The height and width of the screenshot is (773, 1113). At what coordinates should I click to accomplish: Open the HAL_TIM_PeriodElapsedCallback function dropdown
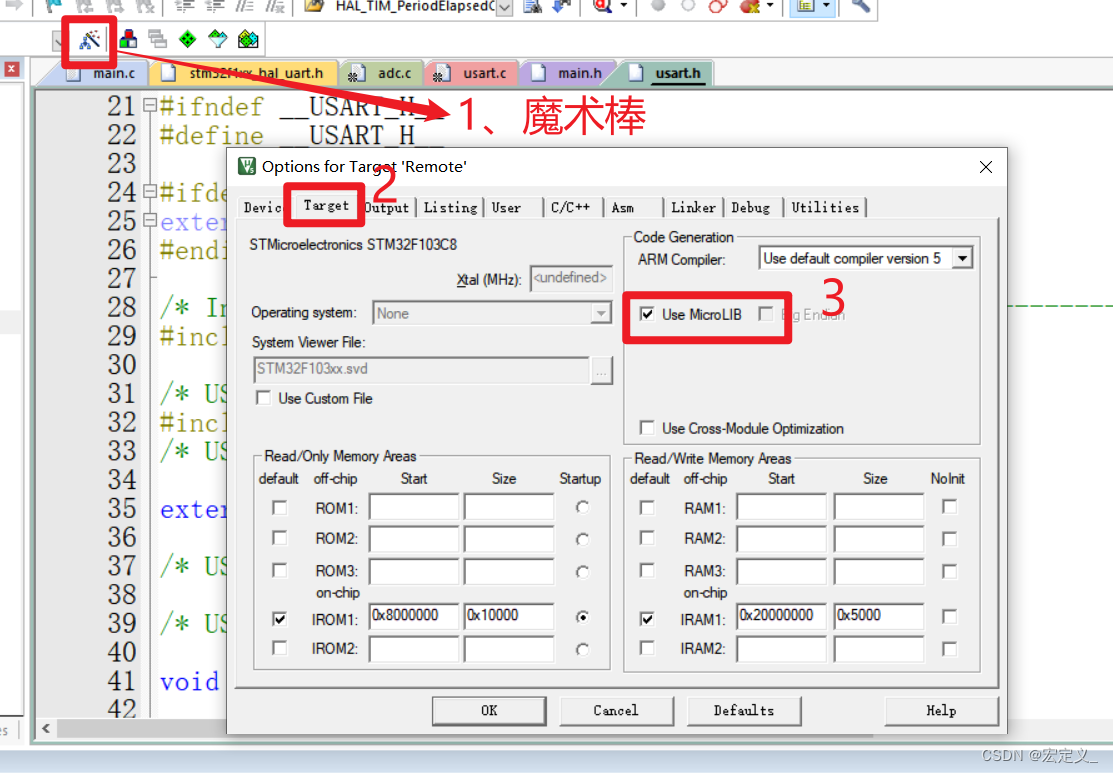[505, 8]
